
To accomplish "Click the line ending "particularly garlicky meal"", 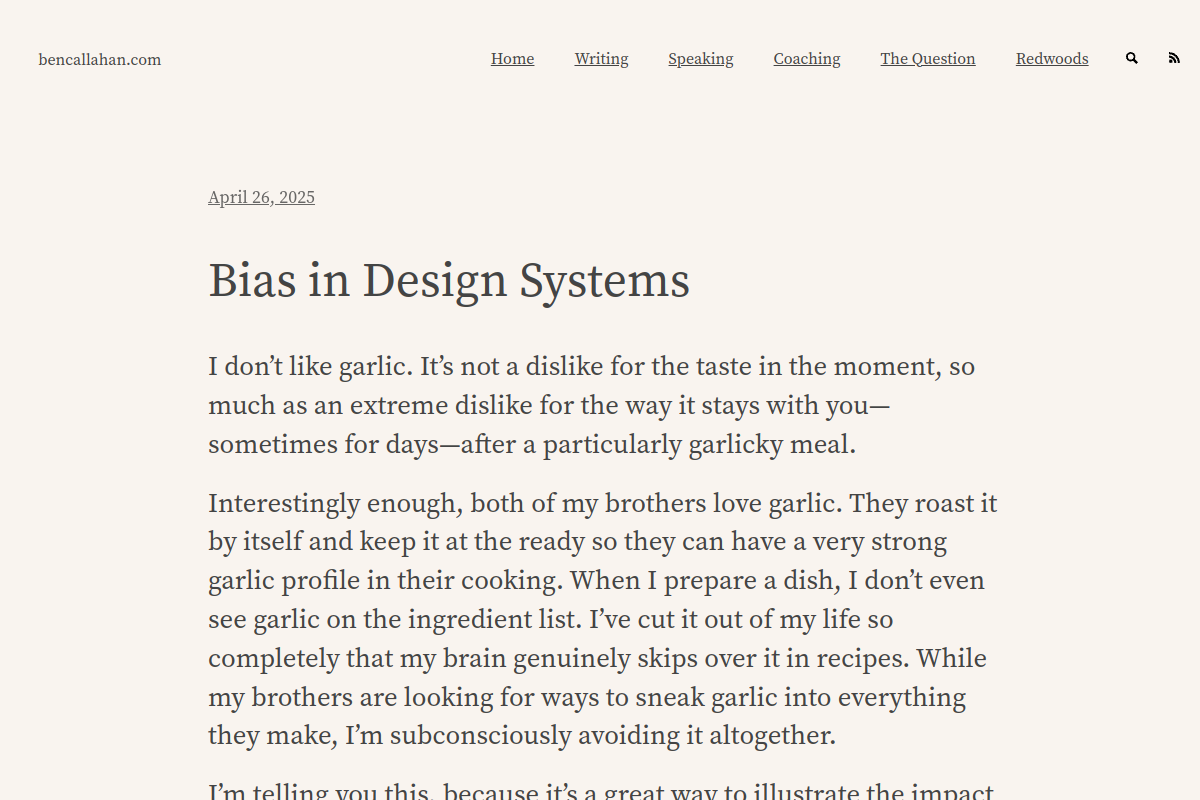I will (532, 445).
